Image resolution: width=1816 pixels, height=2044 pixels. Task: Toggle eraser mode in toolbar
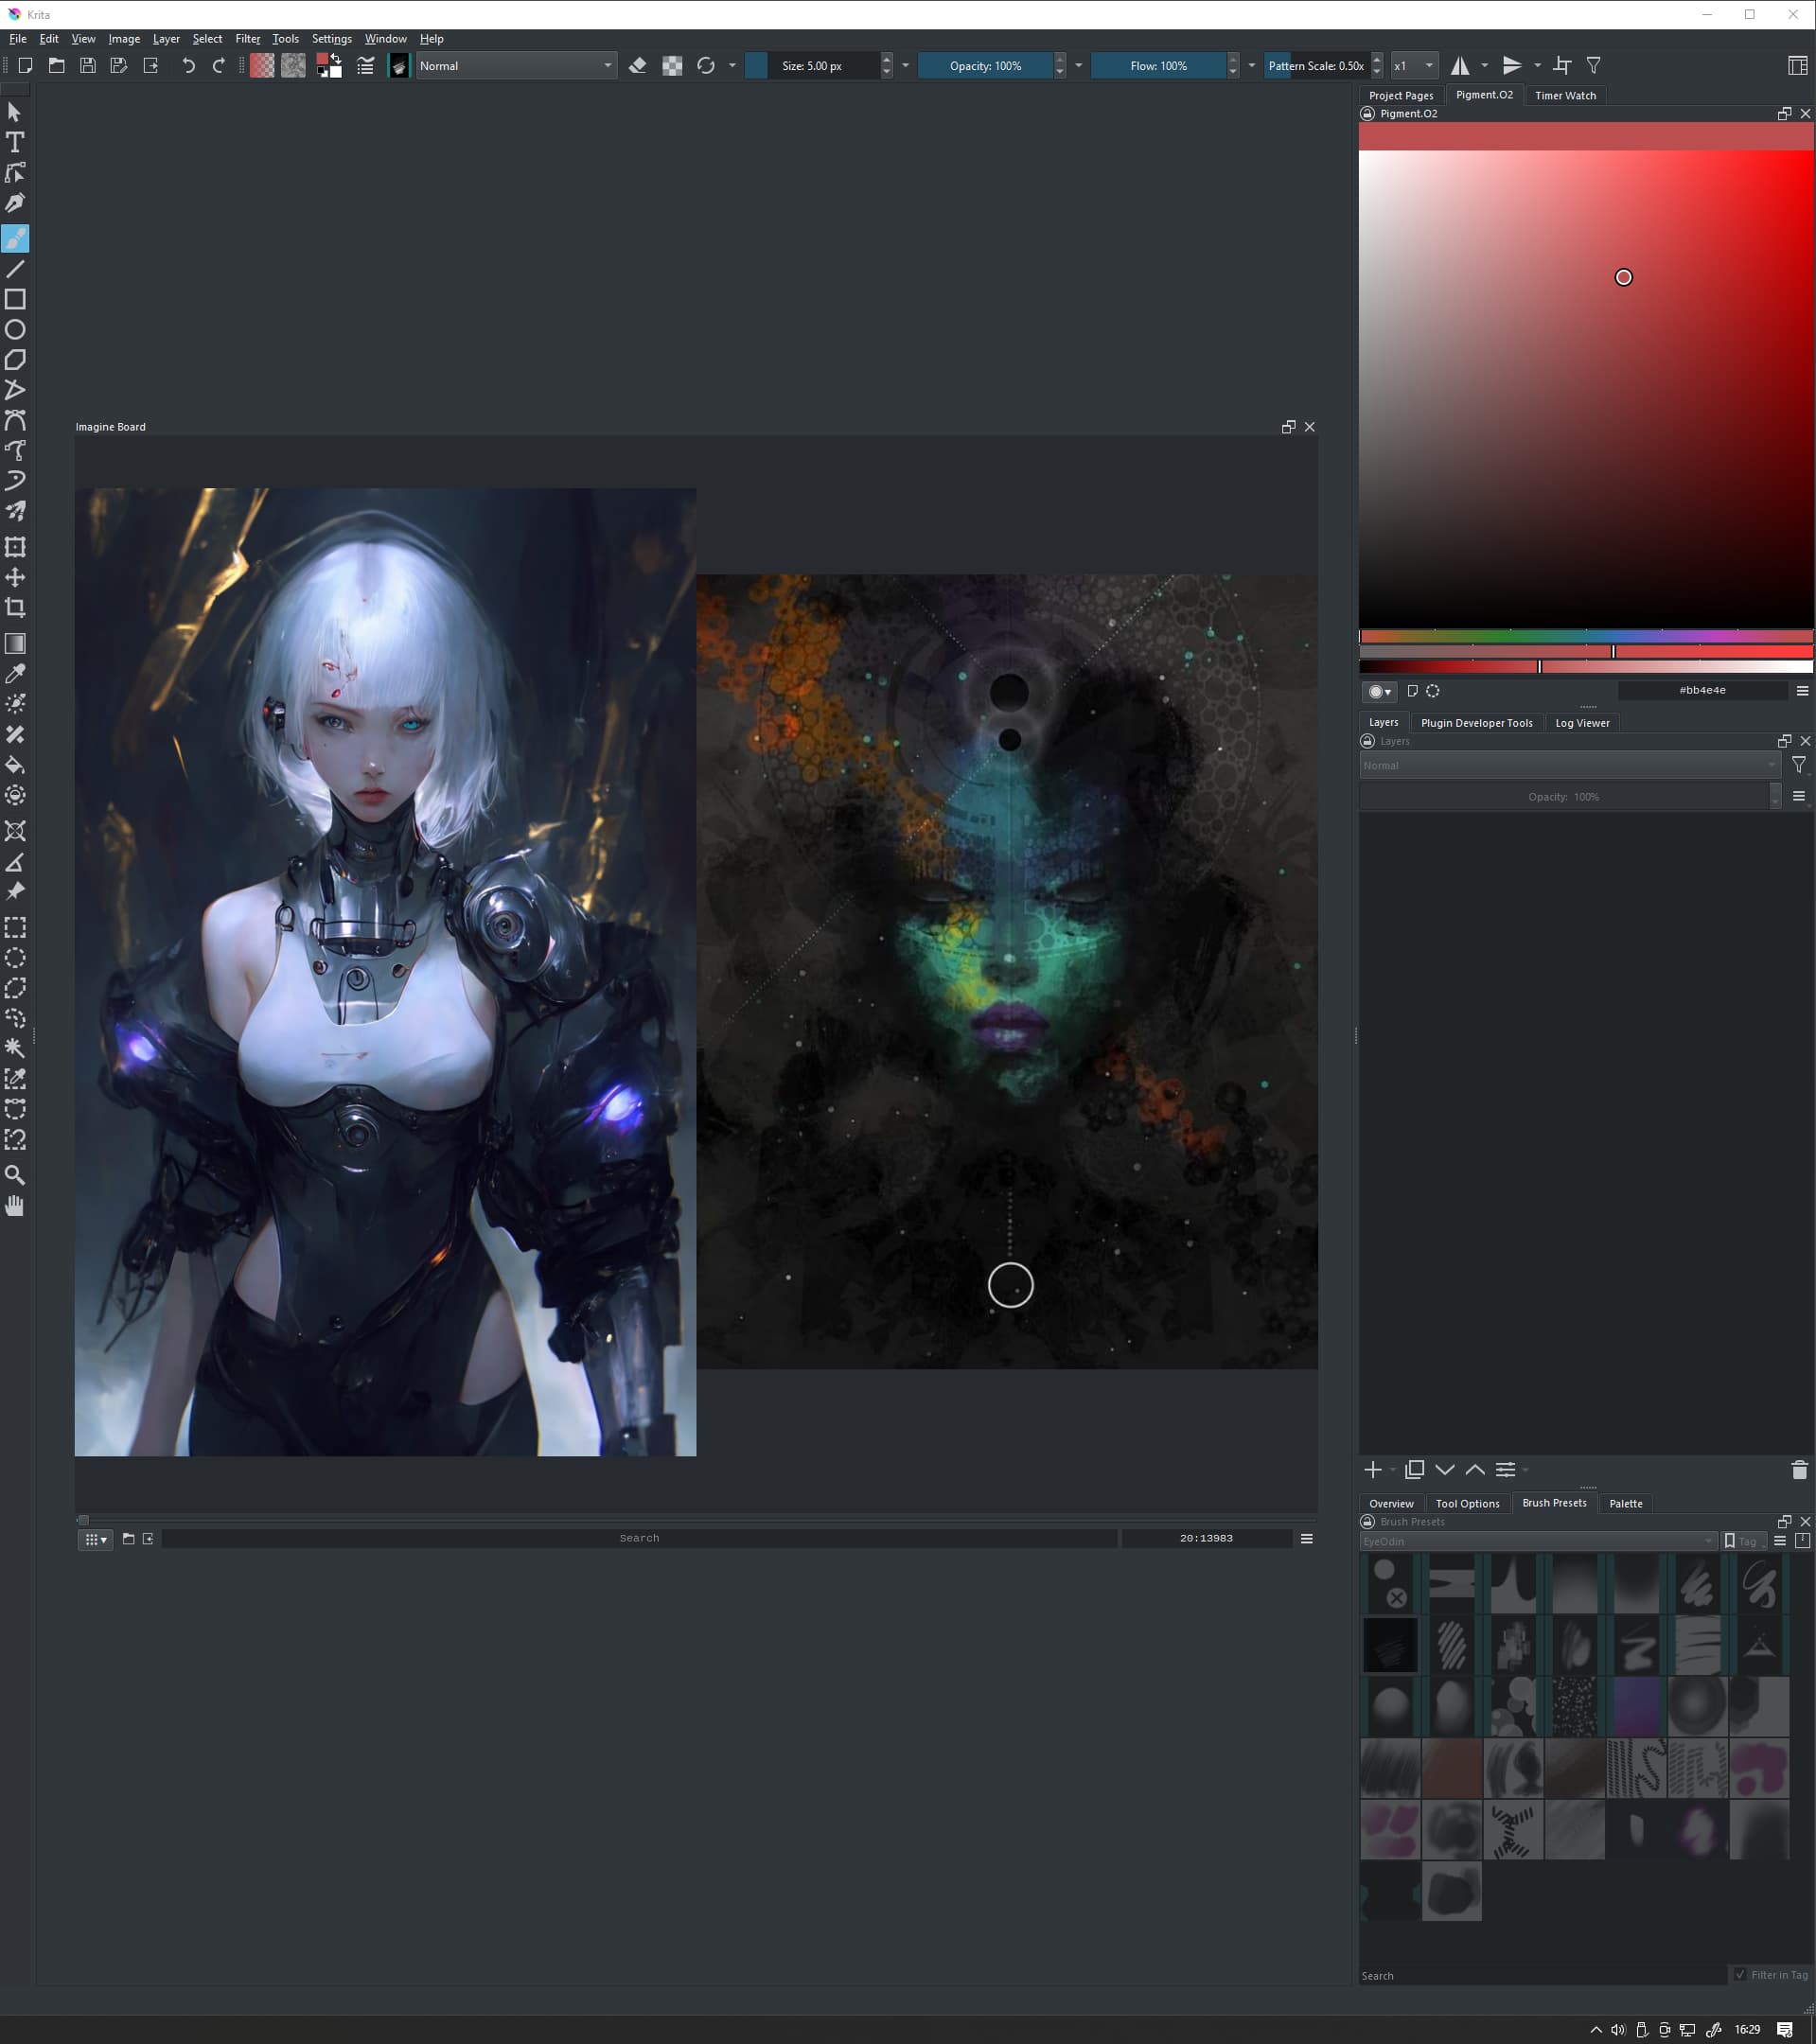pyautogui.click(x=637, y=66)
